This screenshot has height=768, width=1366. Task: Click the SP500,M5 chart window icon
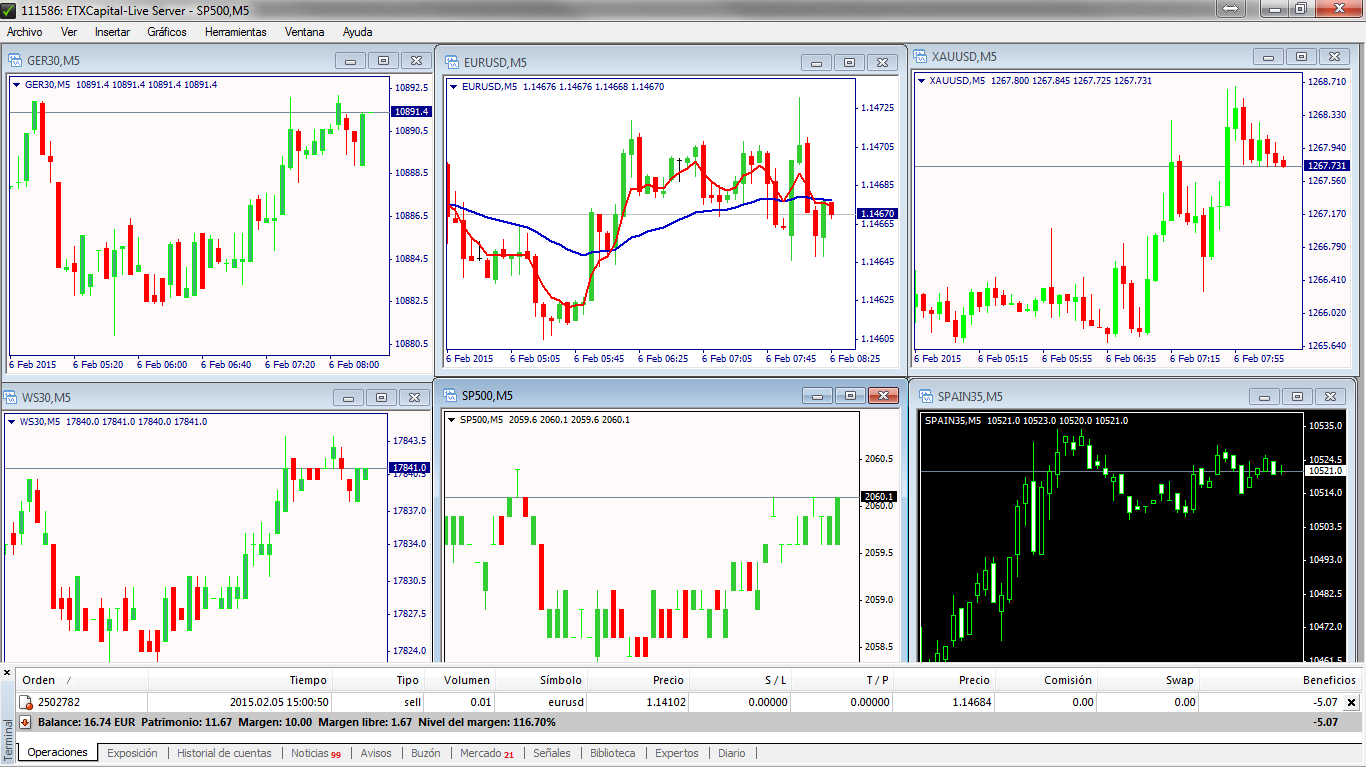pyautogui.click(x=449, y=395)
